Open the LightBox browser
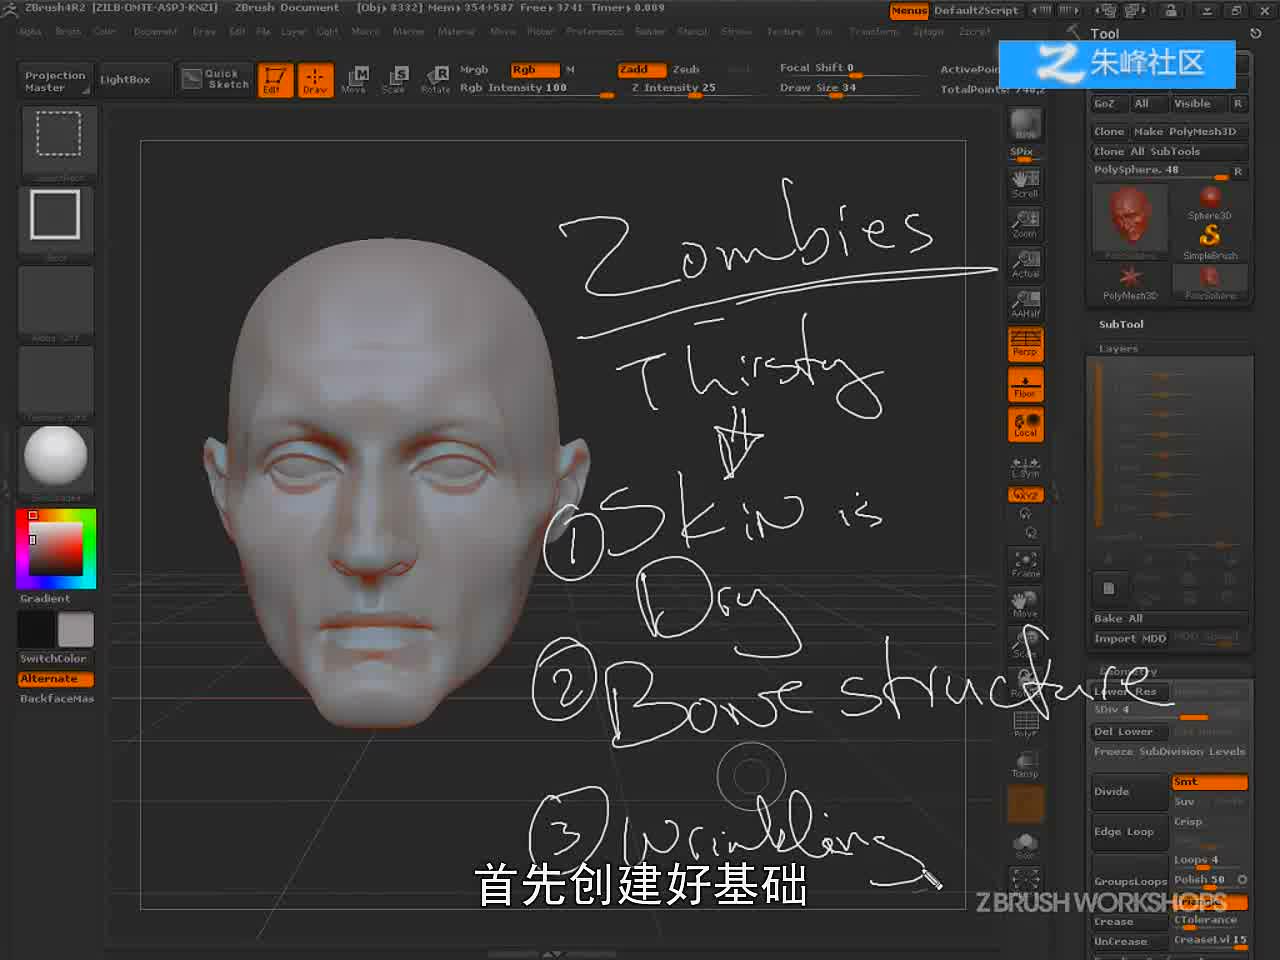The image size is (1280, 960). pyautogui.click(x=125, y=79)
